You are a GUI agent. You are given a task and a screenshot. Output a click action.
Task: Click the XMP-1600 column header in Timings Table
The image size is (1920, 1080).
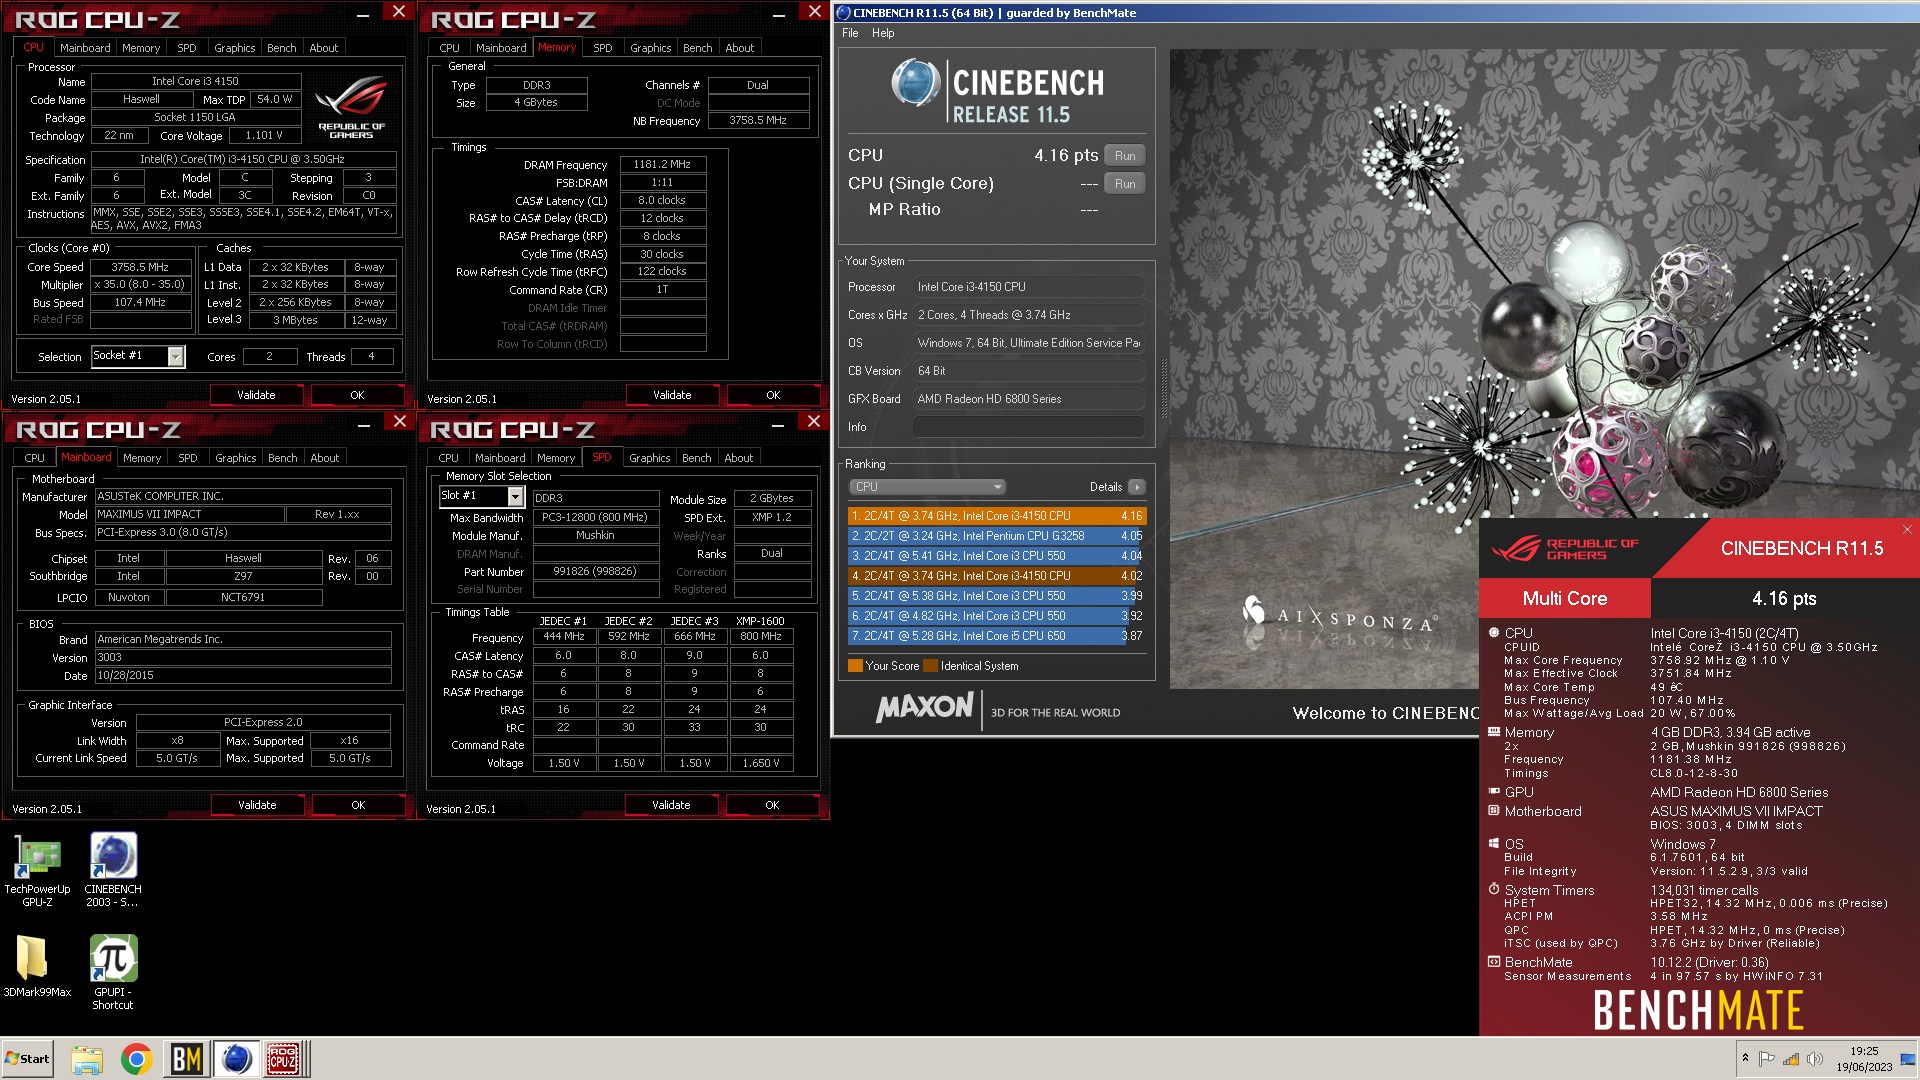[760, 621]
